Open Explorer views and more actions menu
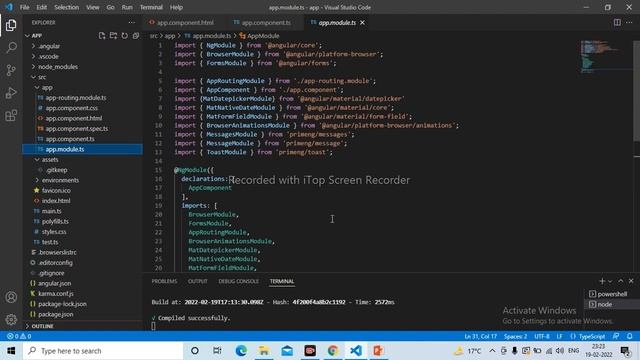 coord(131,22)
